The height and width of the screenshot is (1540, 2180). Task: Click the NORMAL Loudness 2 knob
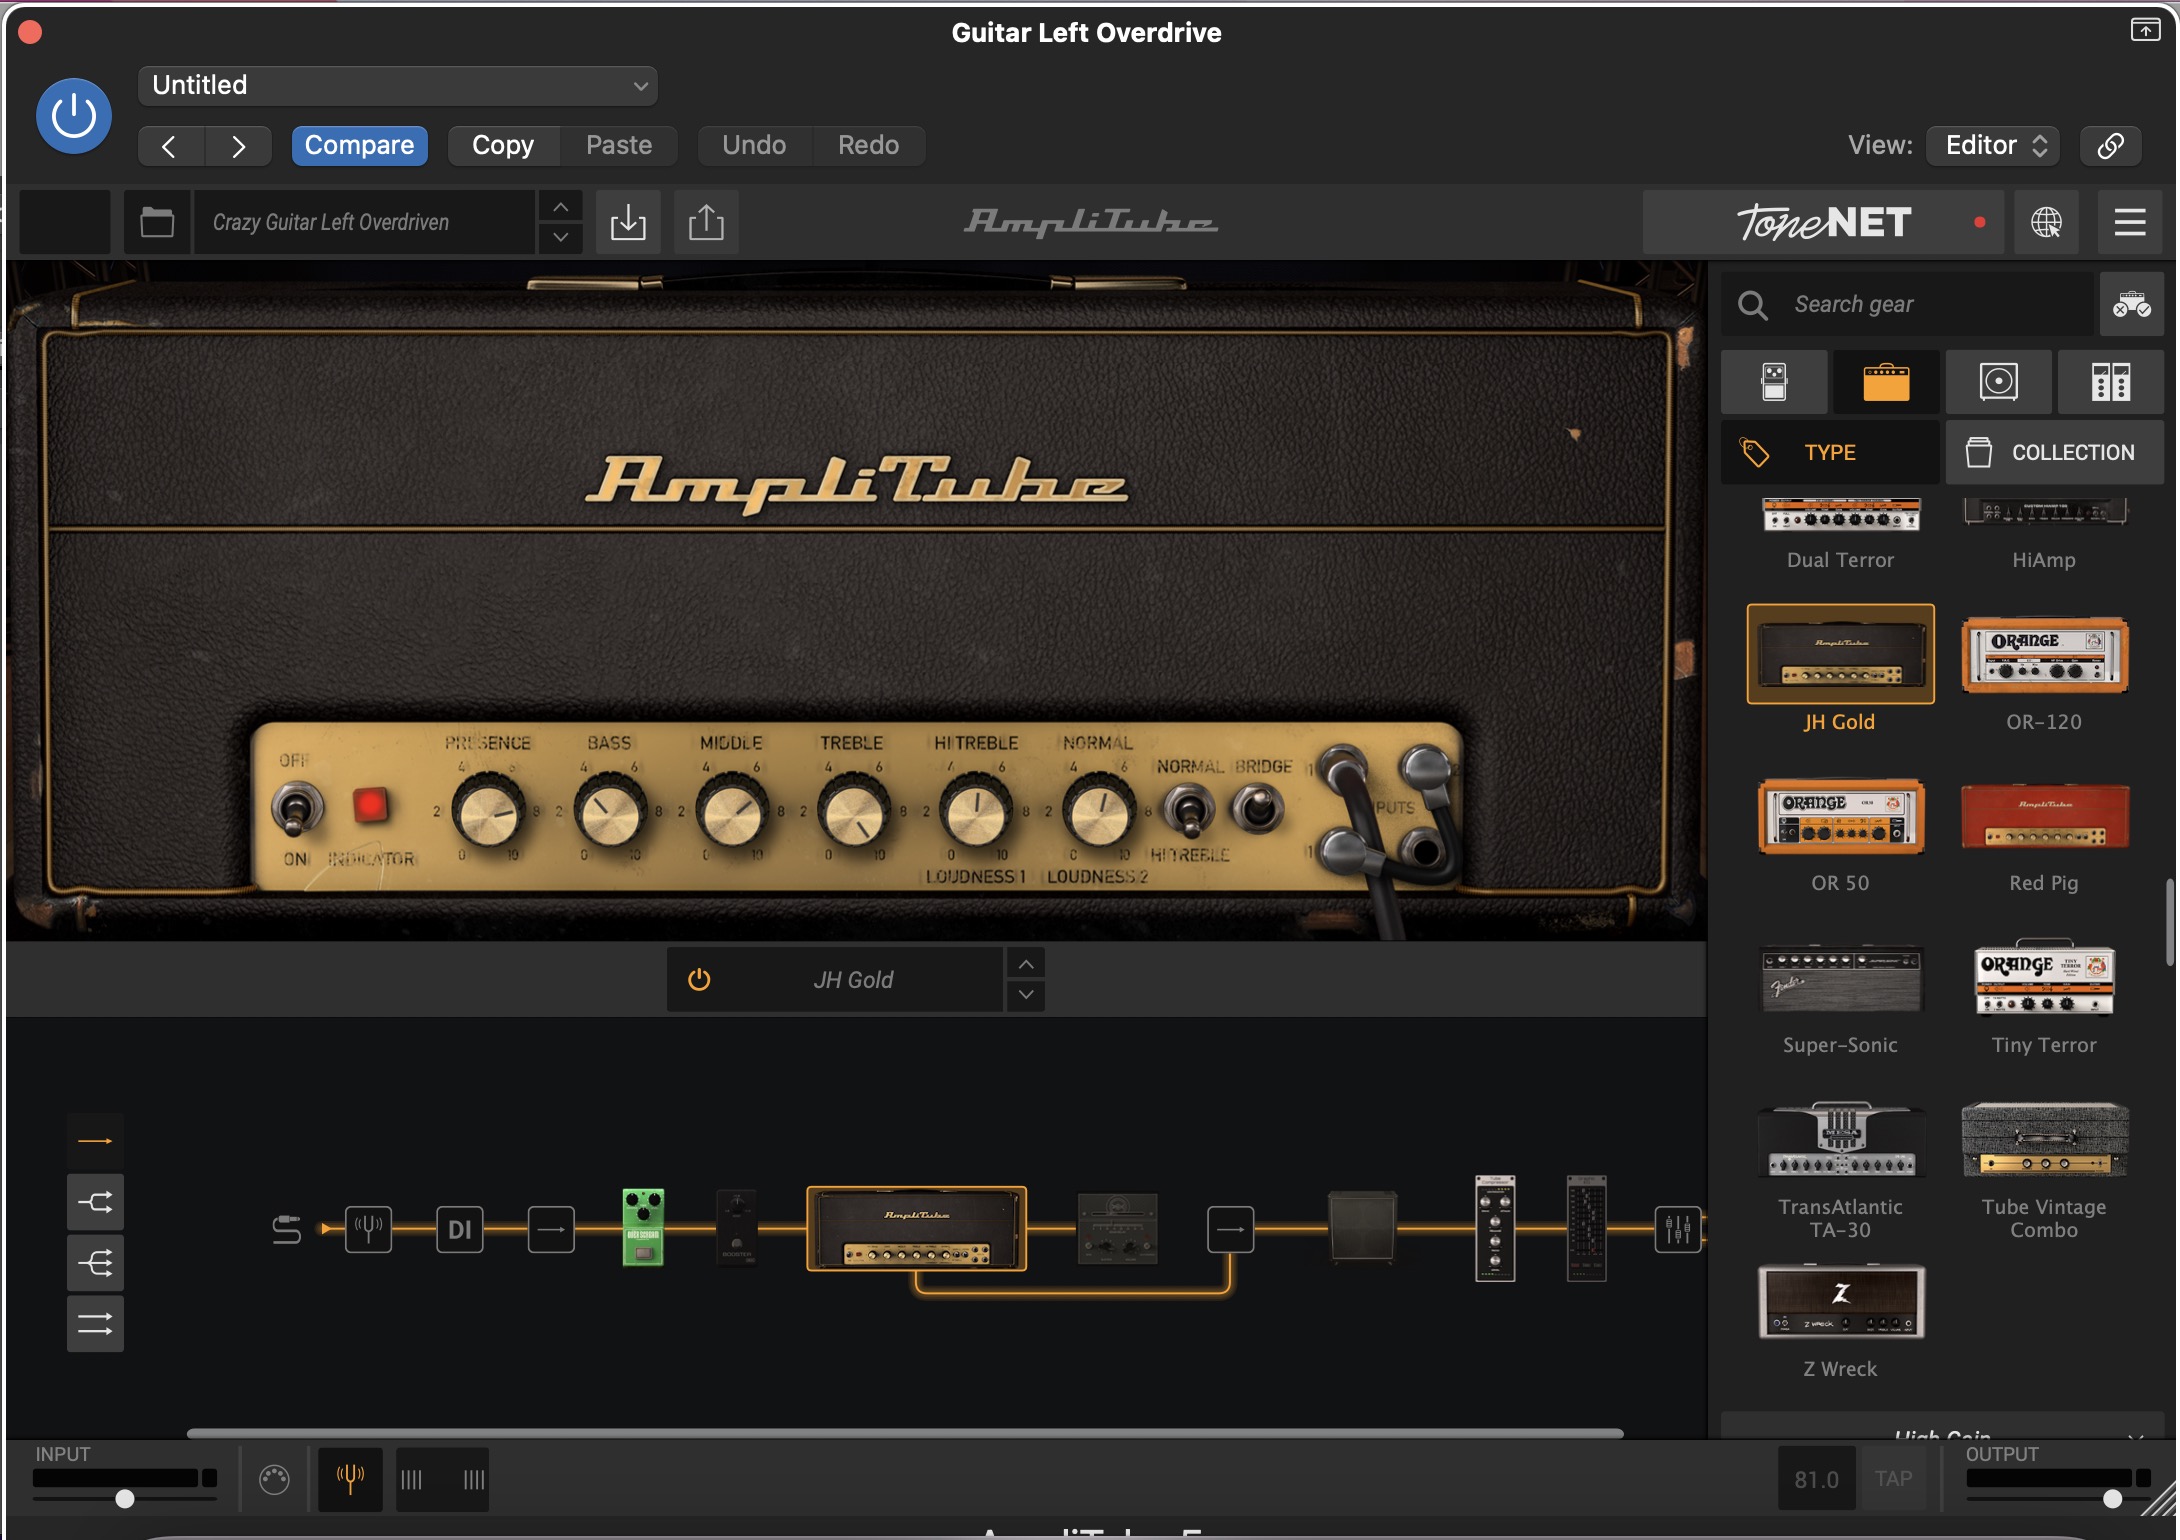pyautogui.click(x=1098, y=811)
